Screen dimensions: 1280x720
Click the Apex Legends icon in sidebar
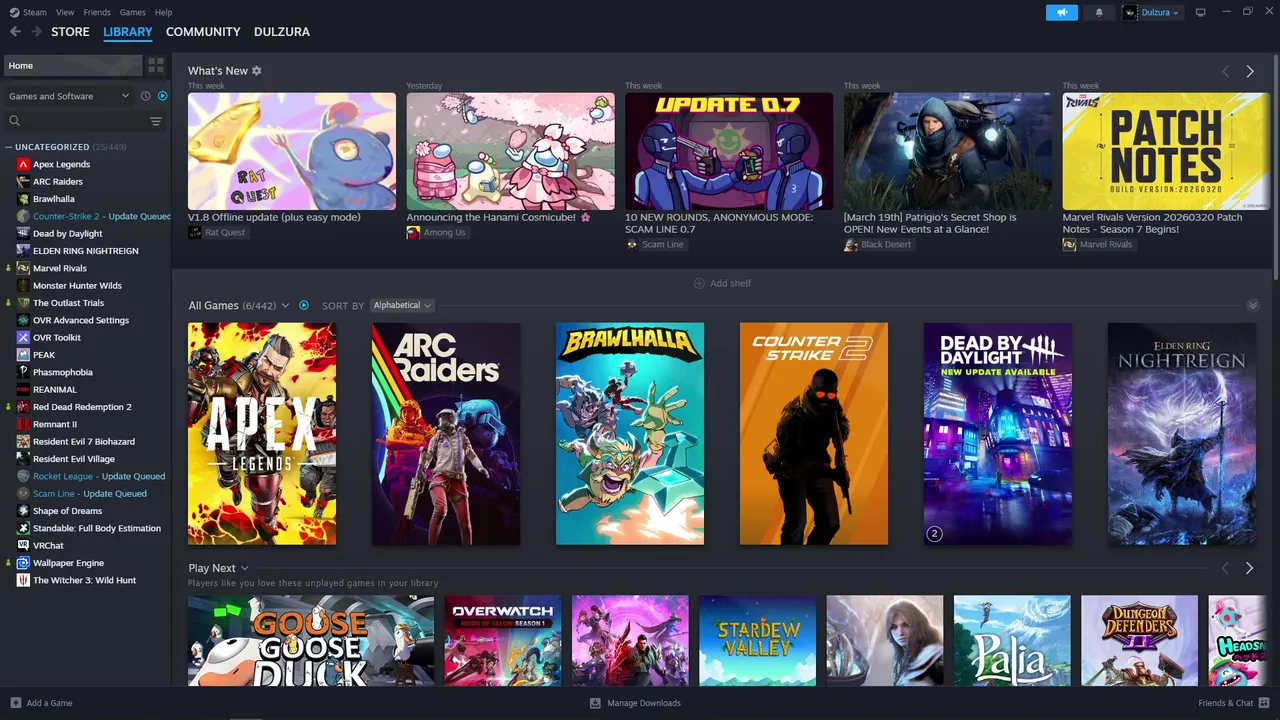tap(23, 164)
